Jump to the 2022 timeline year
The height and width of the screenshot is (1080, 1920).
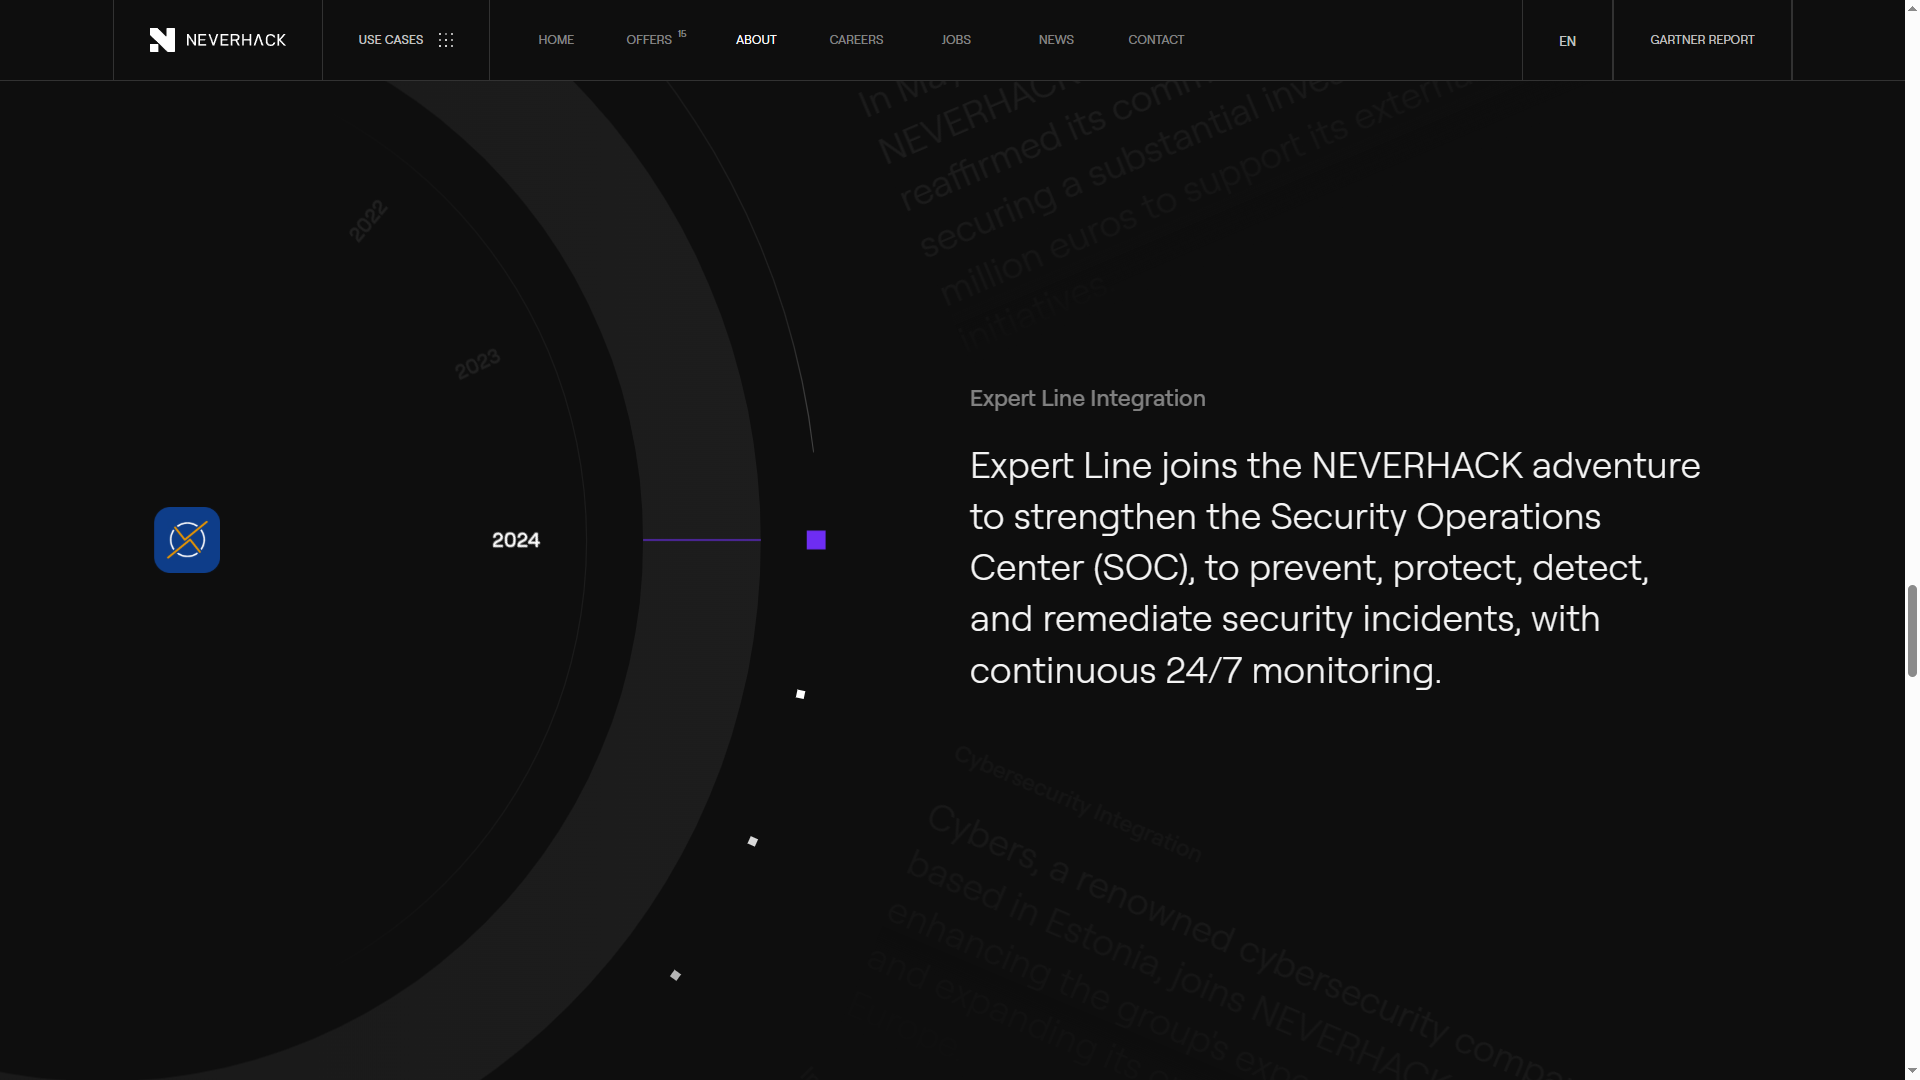[368, 221]
